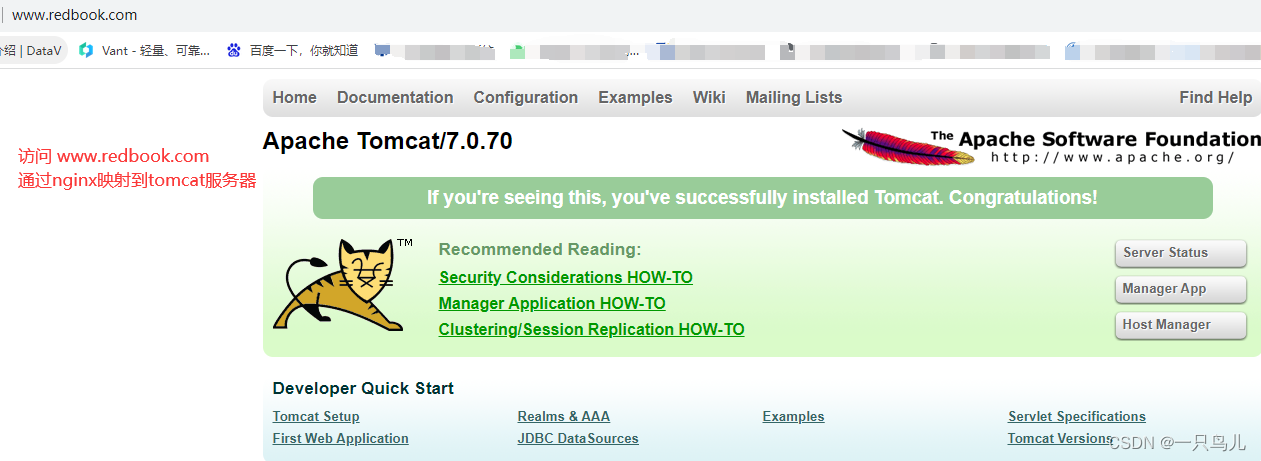Open the JDBC DataSources link
1261x461 pixels.
[578, 438]
